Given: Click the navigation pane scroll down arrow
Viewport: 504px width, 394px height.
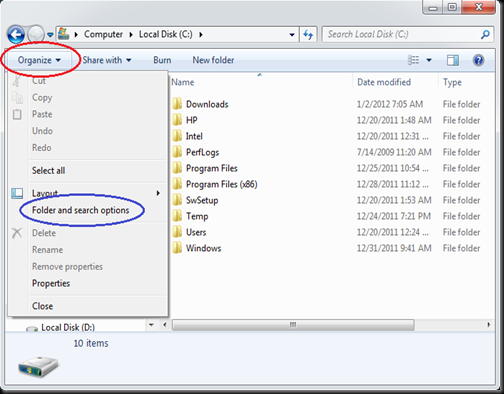Looking at the screenshot, I should click(151, 324).
